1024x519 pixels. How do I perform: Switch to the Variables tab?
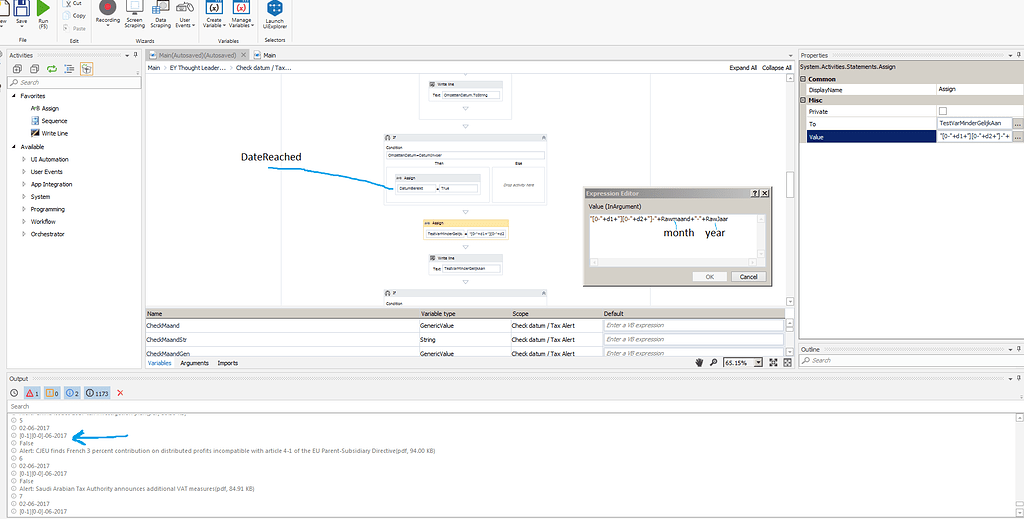pyautogui.click(x=159, y=363)
